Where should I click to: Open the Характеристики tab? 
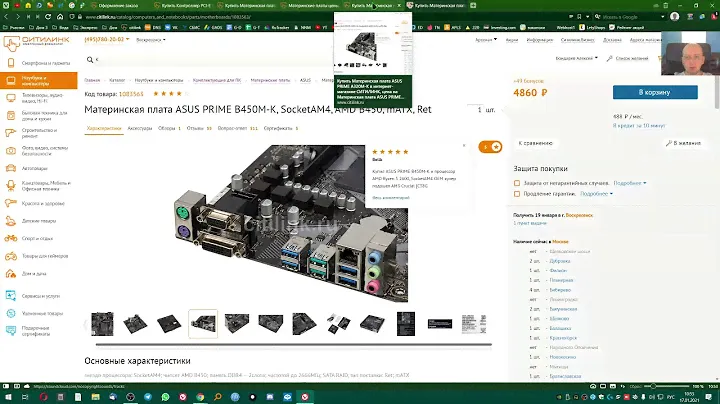coord(103,128)
